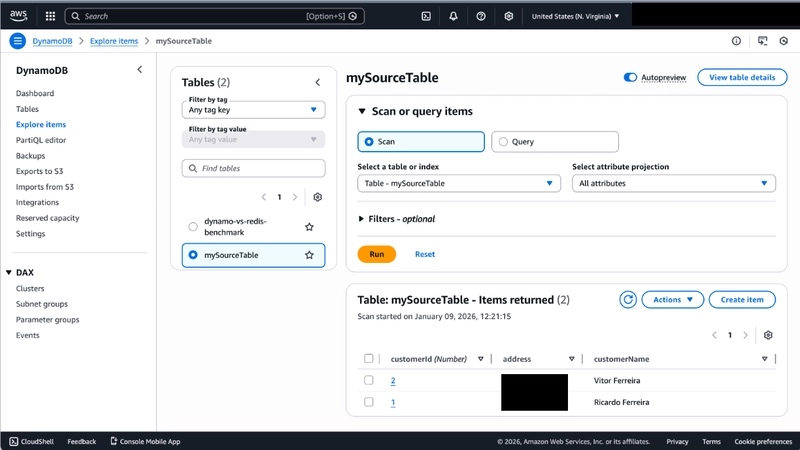The width and height of the screenshot is (800, 450).
Task: Sort by customerId column arrow
Action: pos(481,359)
